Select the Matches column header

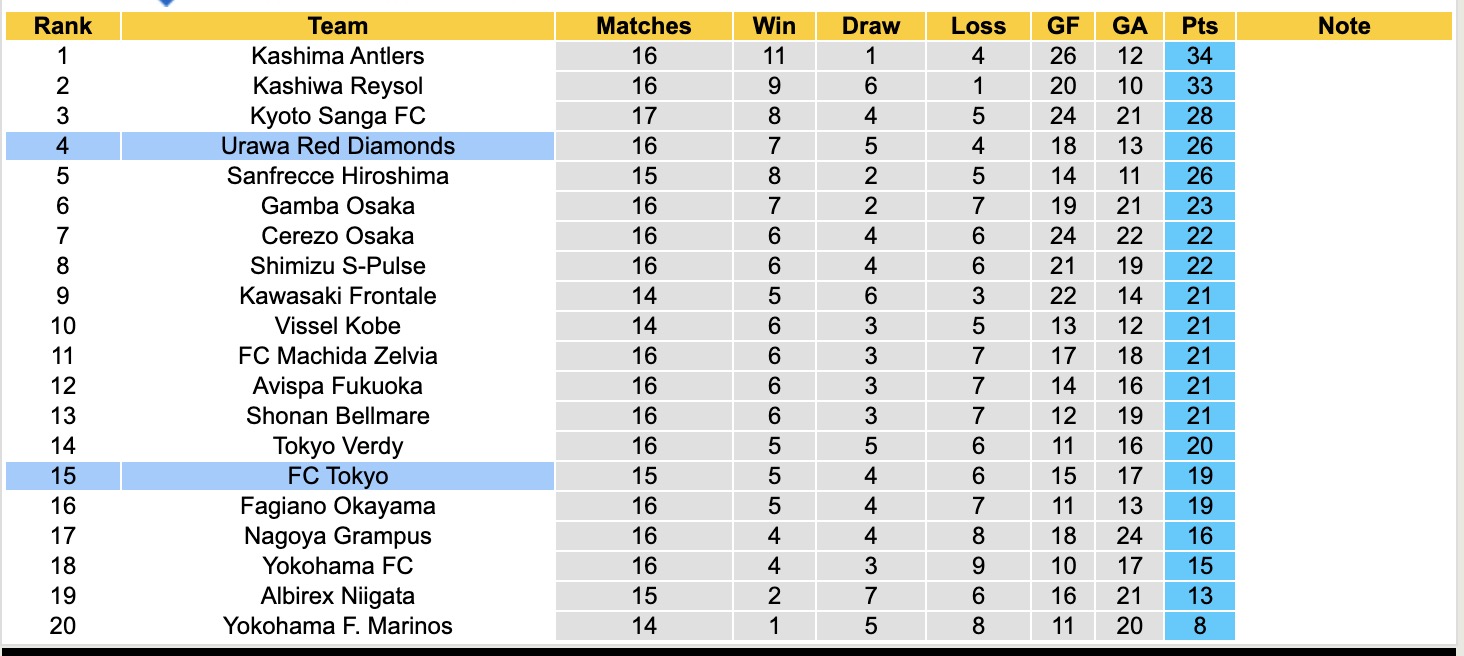644,26
